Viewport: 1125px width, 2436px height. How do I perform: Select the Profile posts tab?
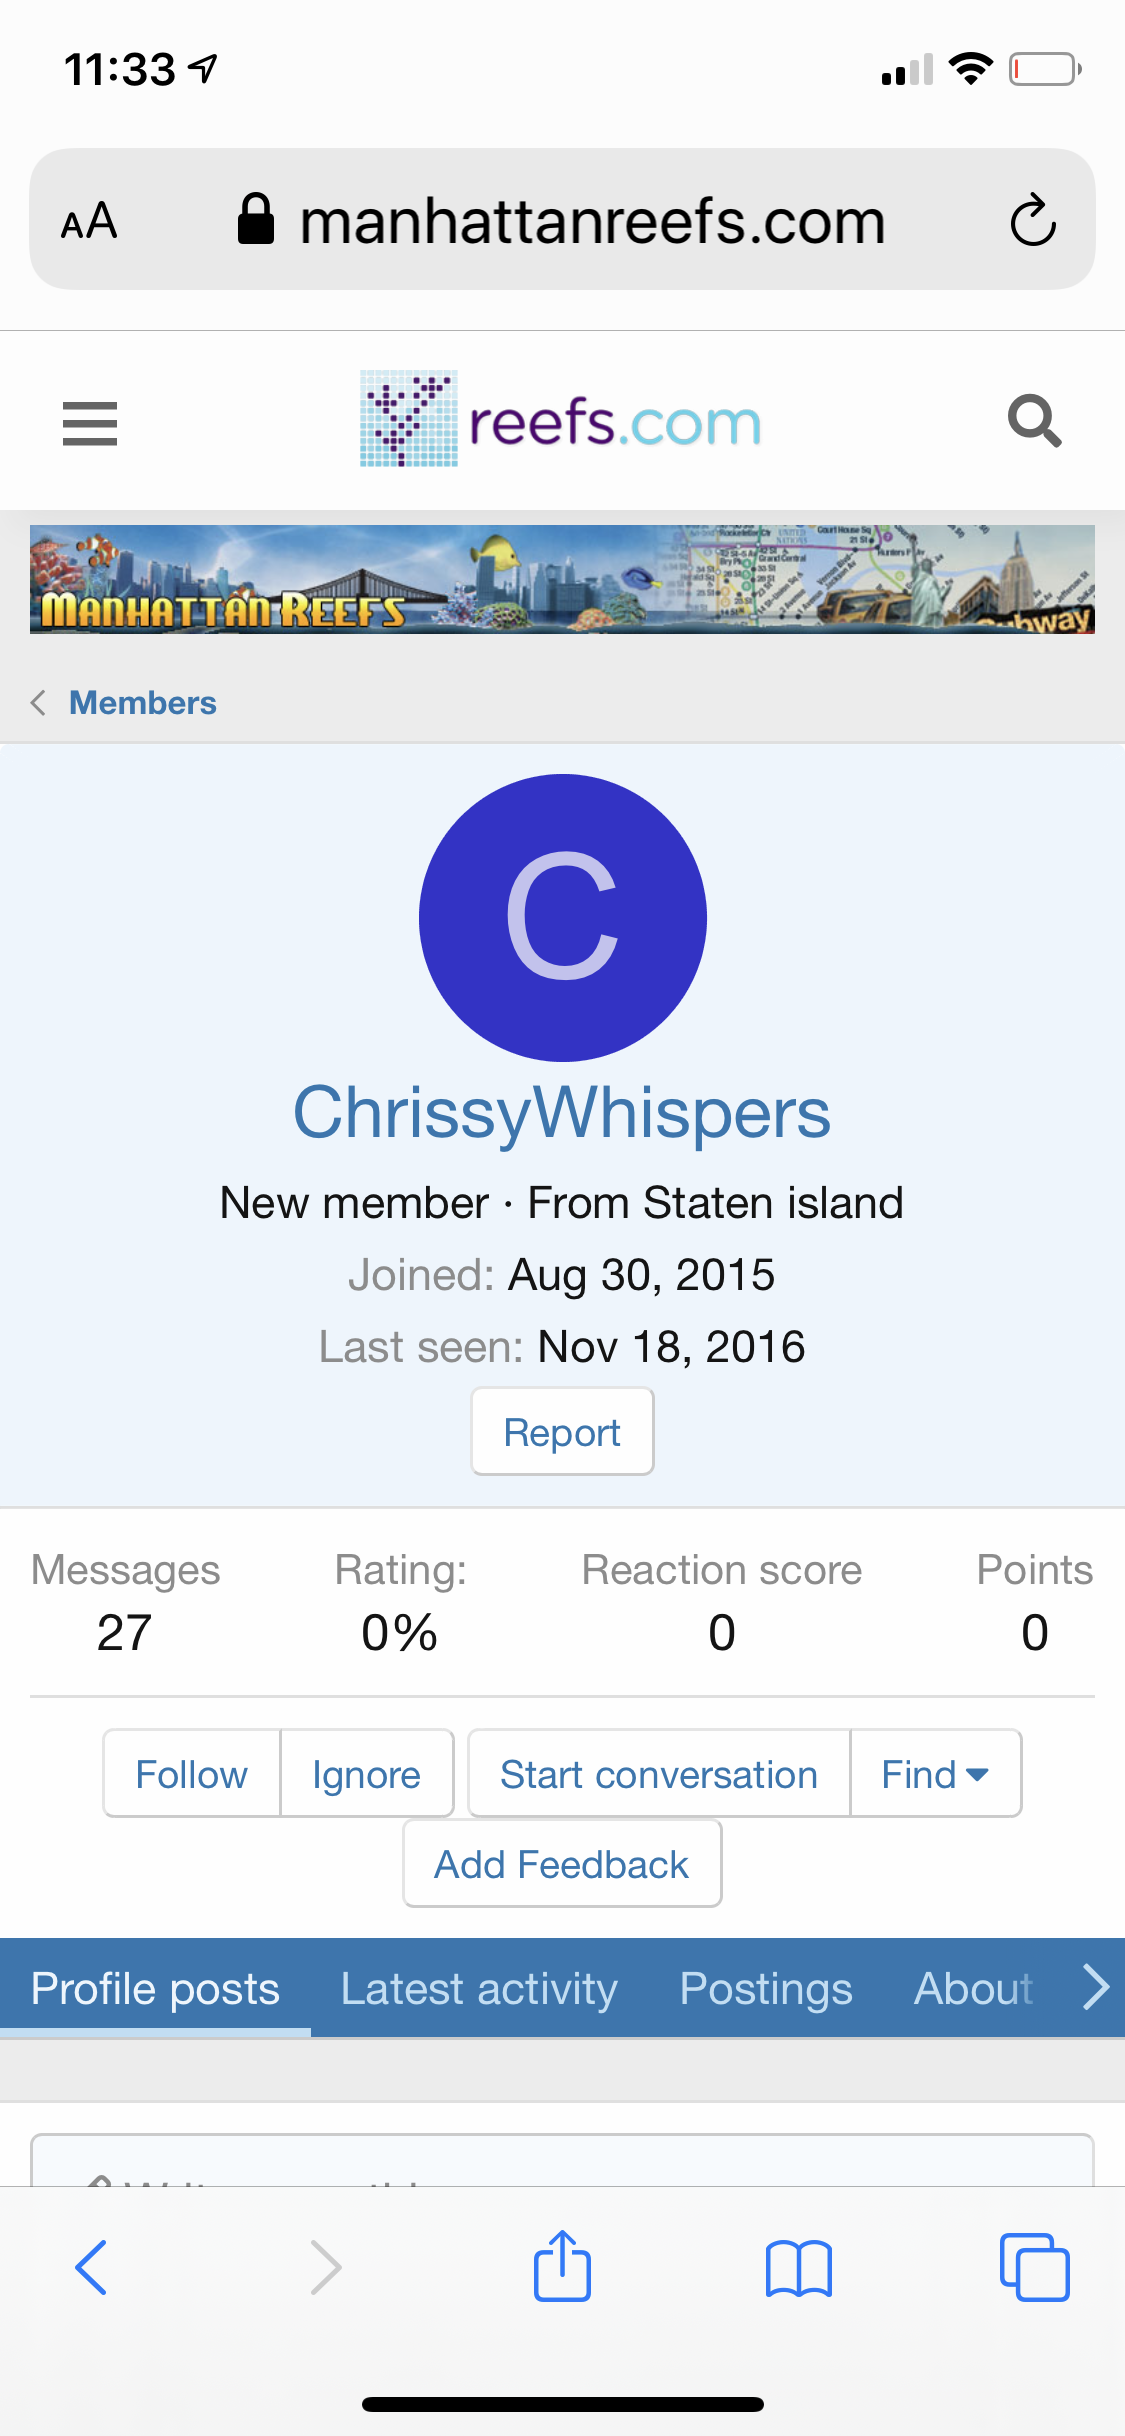pyautogui.click(x=155, y=1988)
